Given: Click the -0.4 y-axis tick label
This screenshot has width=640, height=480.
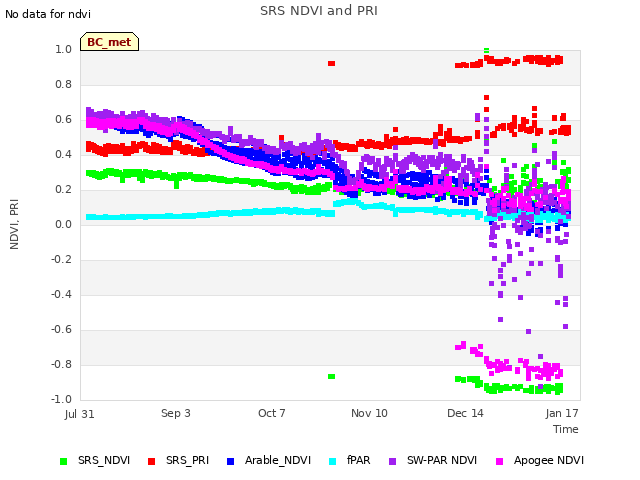Looking at the screenshot, I should 61,295.
